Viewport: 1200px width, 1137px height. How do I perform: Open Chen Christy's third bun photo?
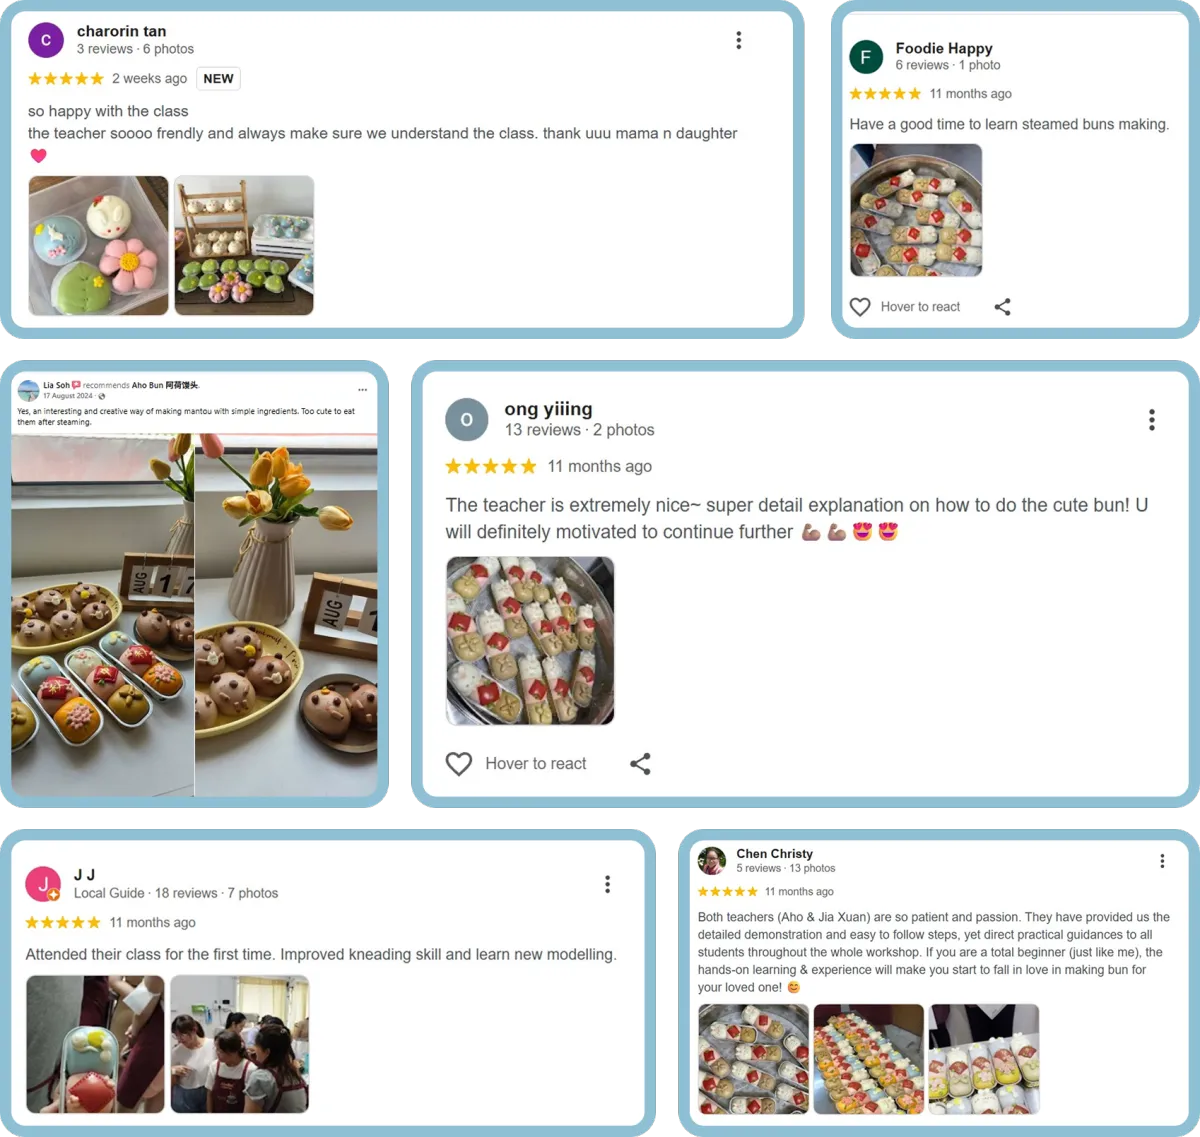coord(984,1059)
